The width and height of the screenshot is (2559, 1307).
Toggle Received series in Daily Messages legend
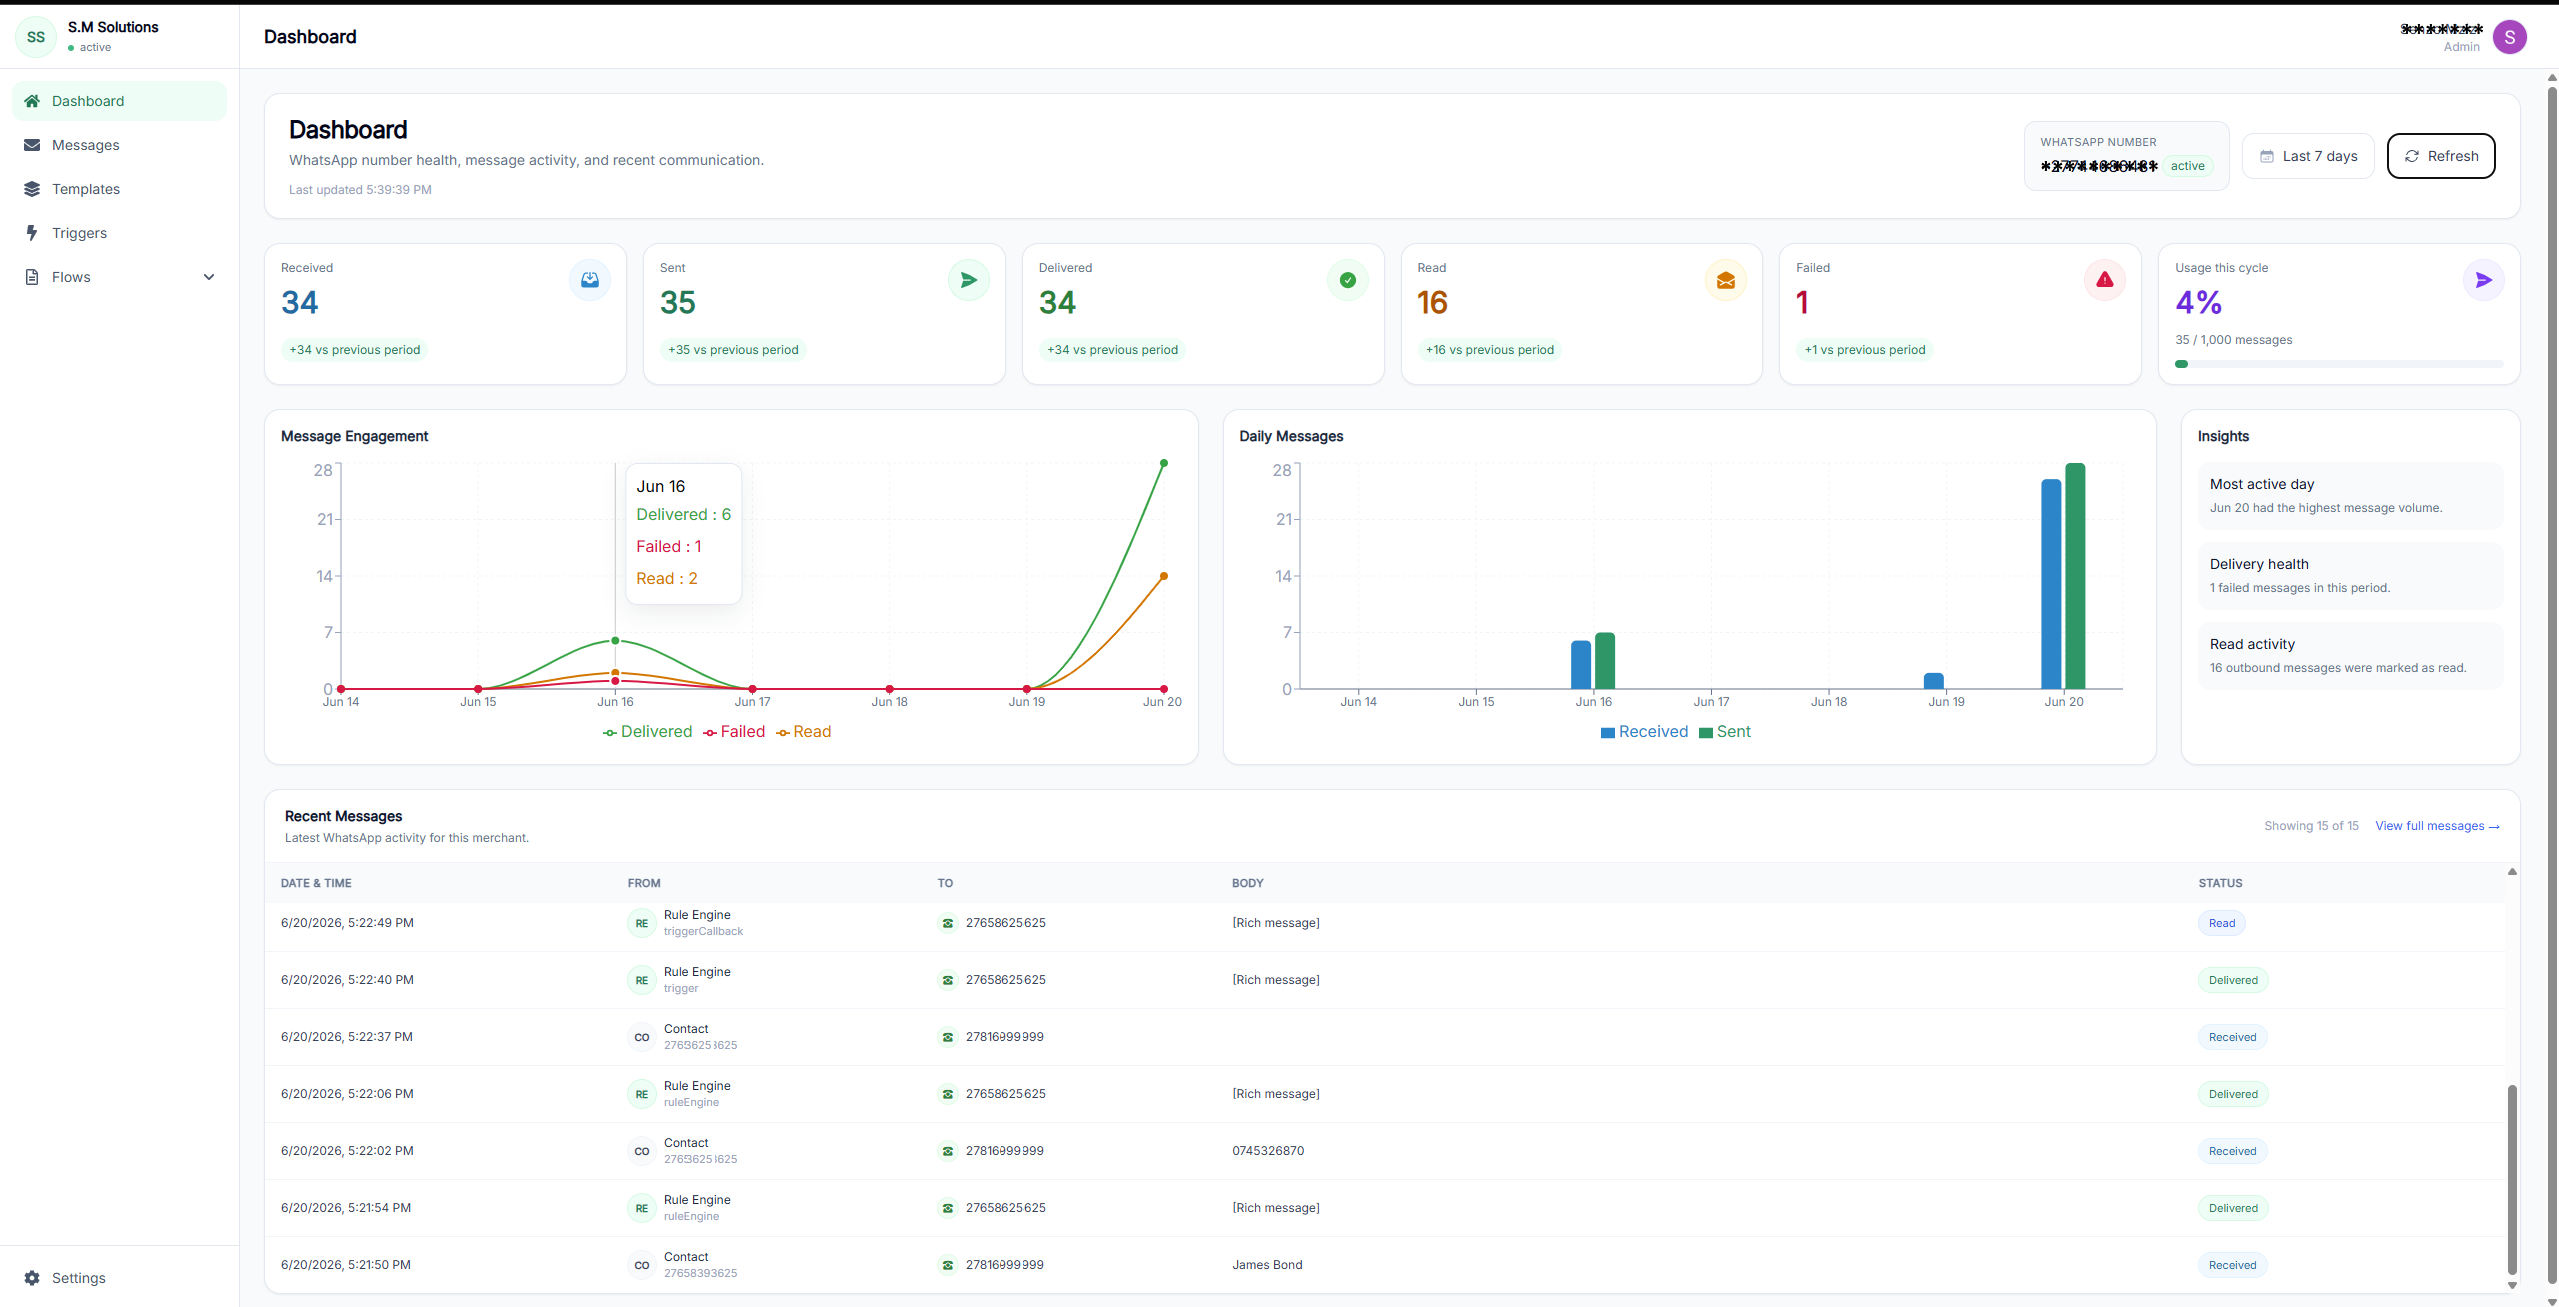1644,732
